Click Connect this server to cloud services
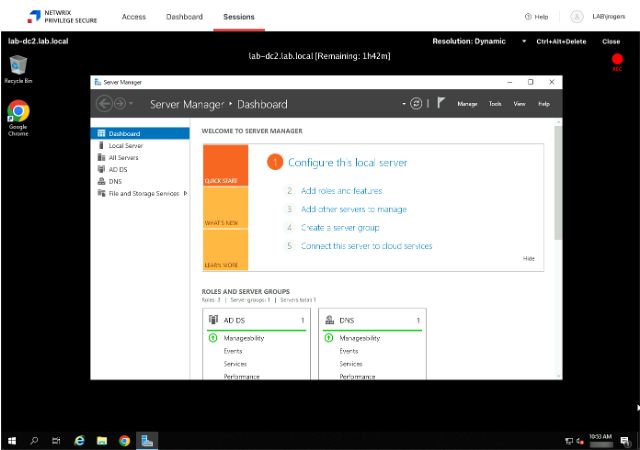The width and height of the screenshot is (640, 450). click(367, 246)
